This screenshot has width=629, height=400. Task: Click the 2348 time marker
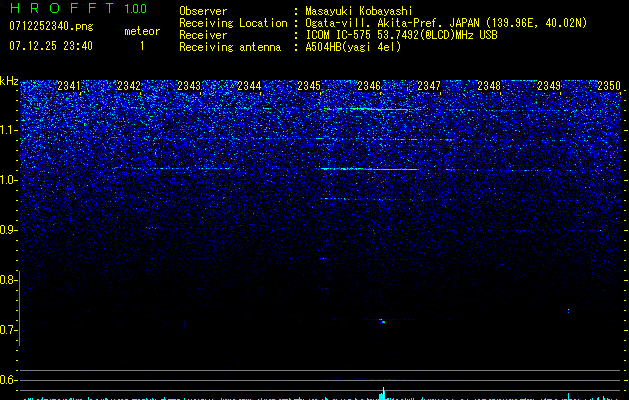click(x=489, y=86)
